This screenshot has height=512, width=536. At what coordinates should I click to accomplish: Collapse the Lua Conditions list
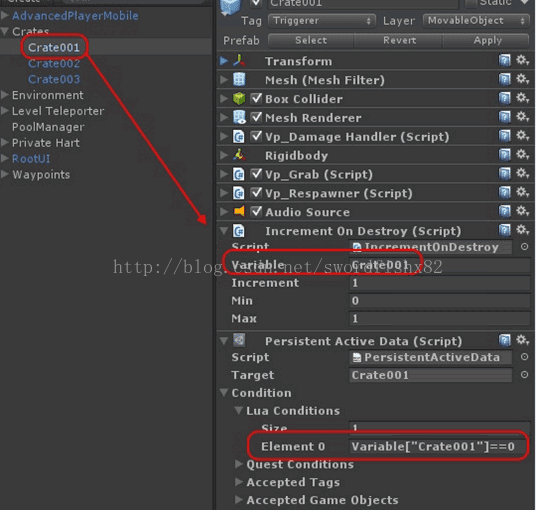click(239, 410)
